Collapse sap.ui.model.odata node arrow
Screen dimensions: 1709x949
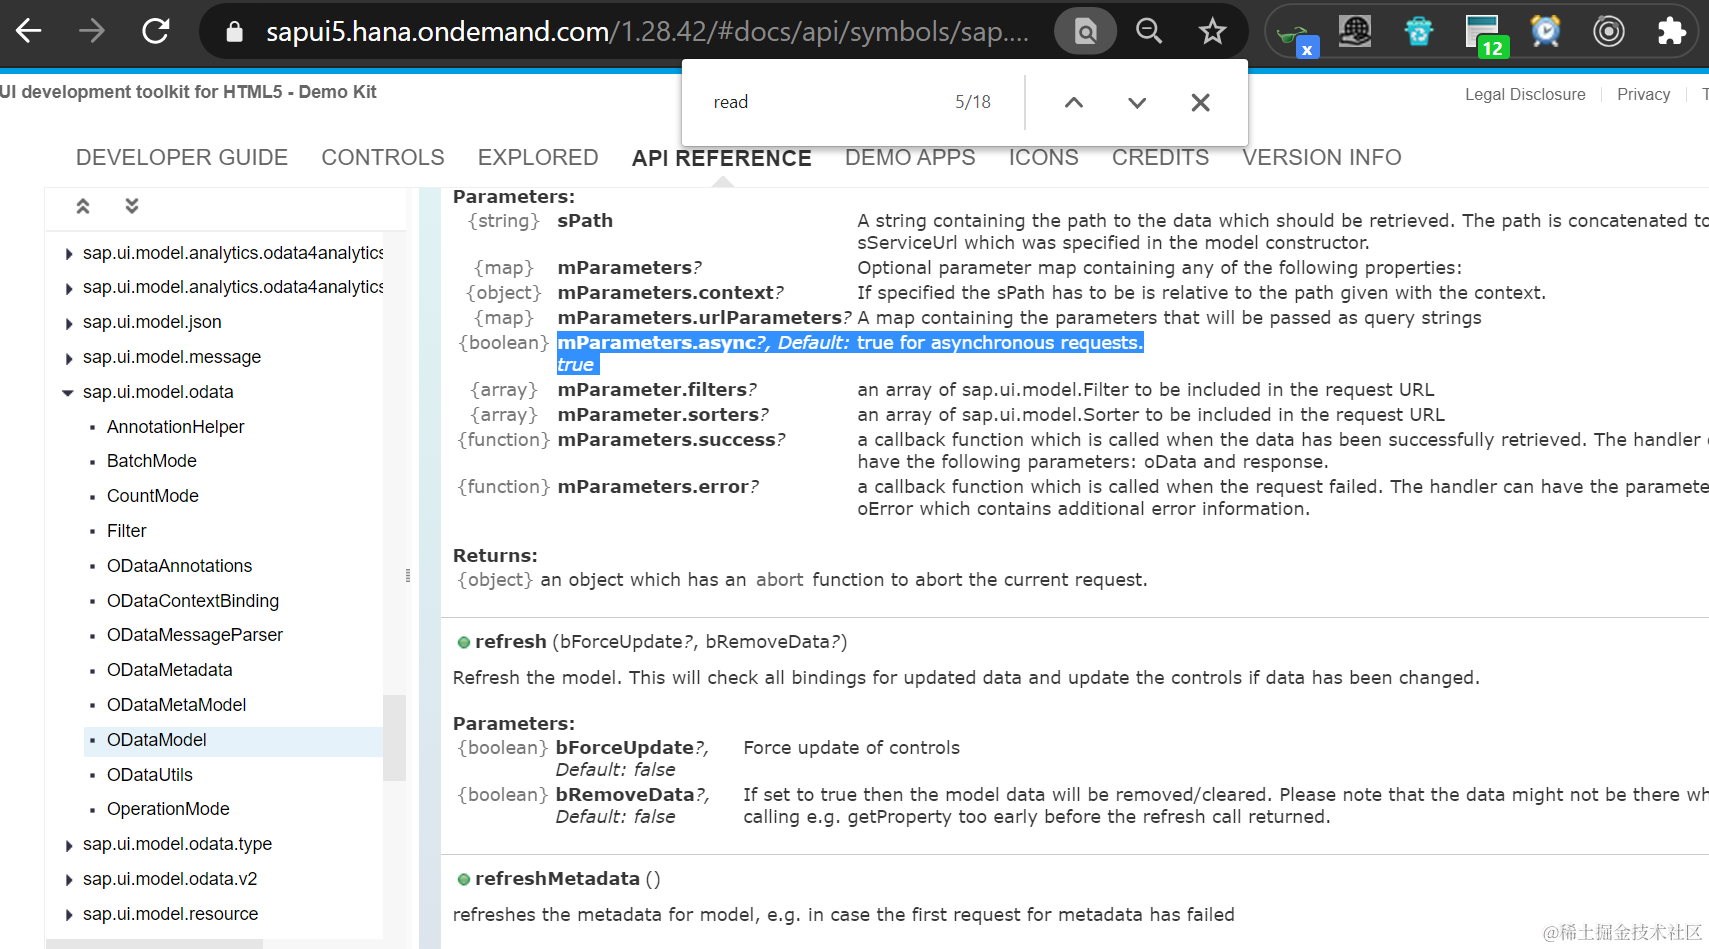point(68,393)
